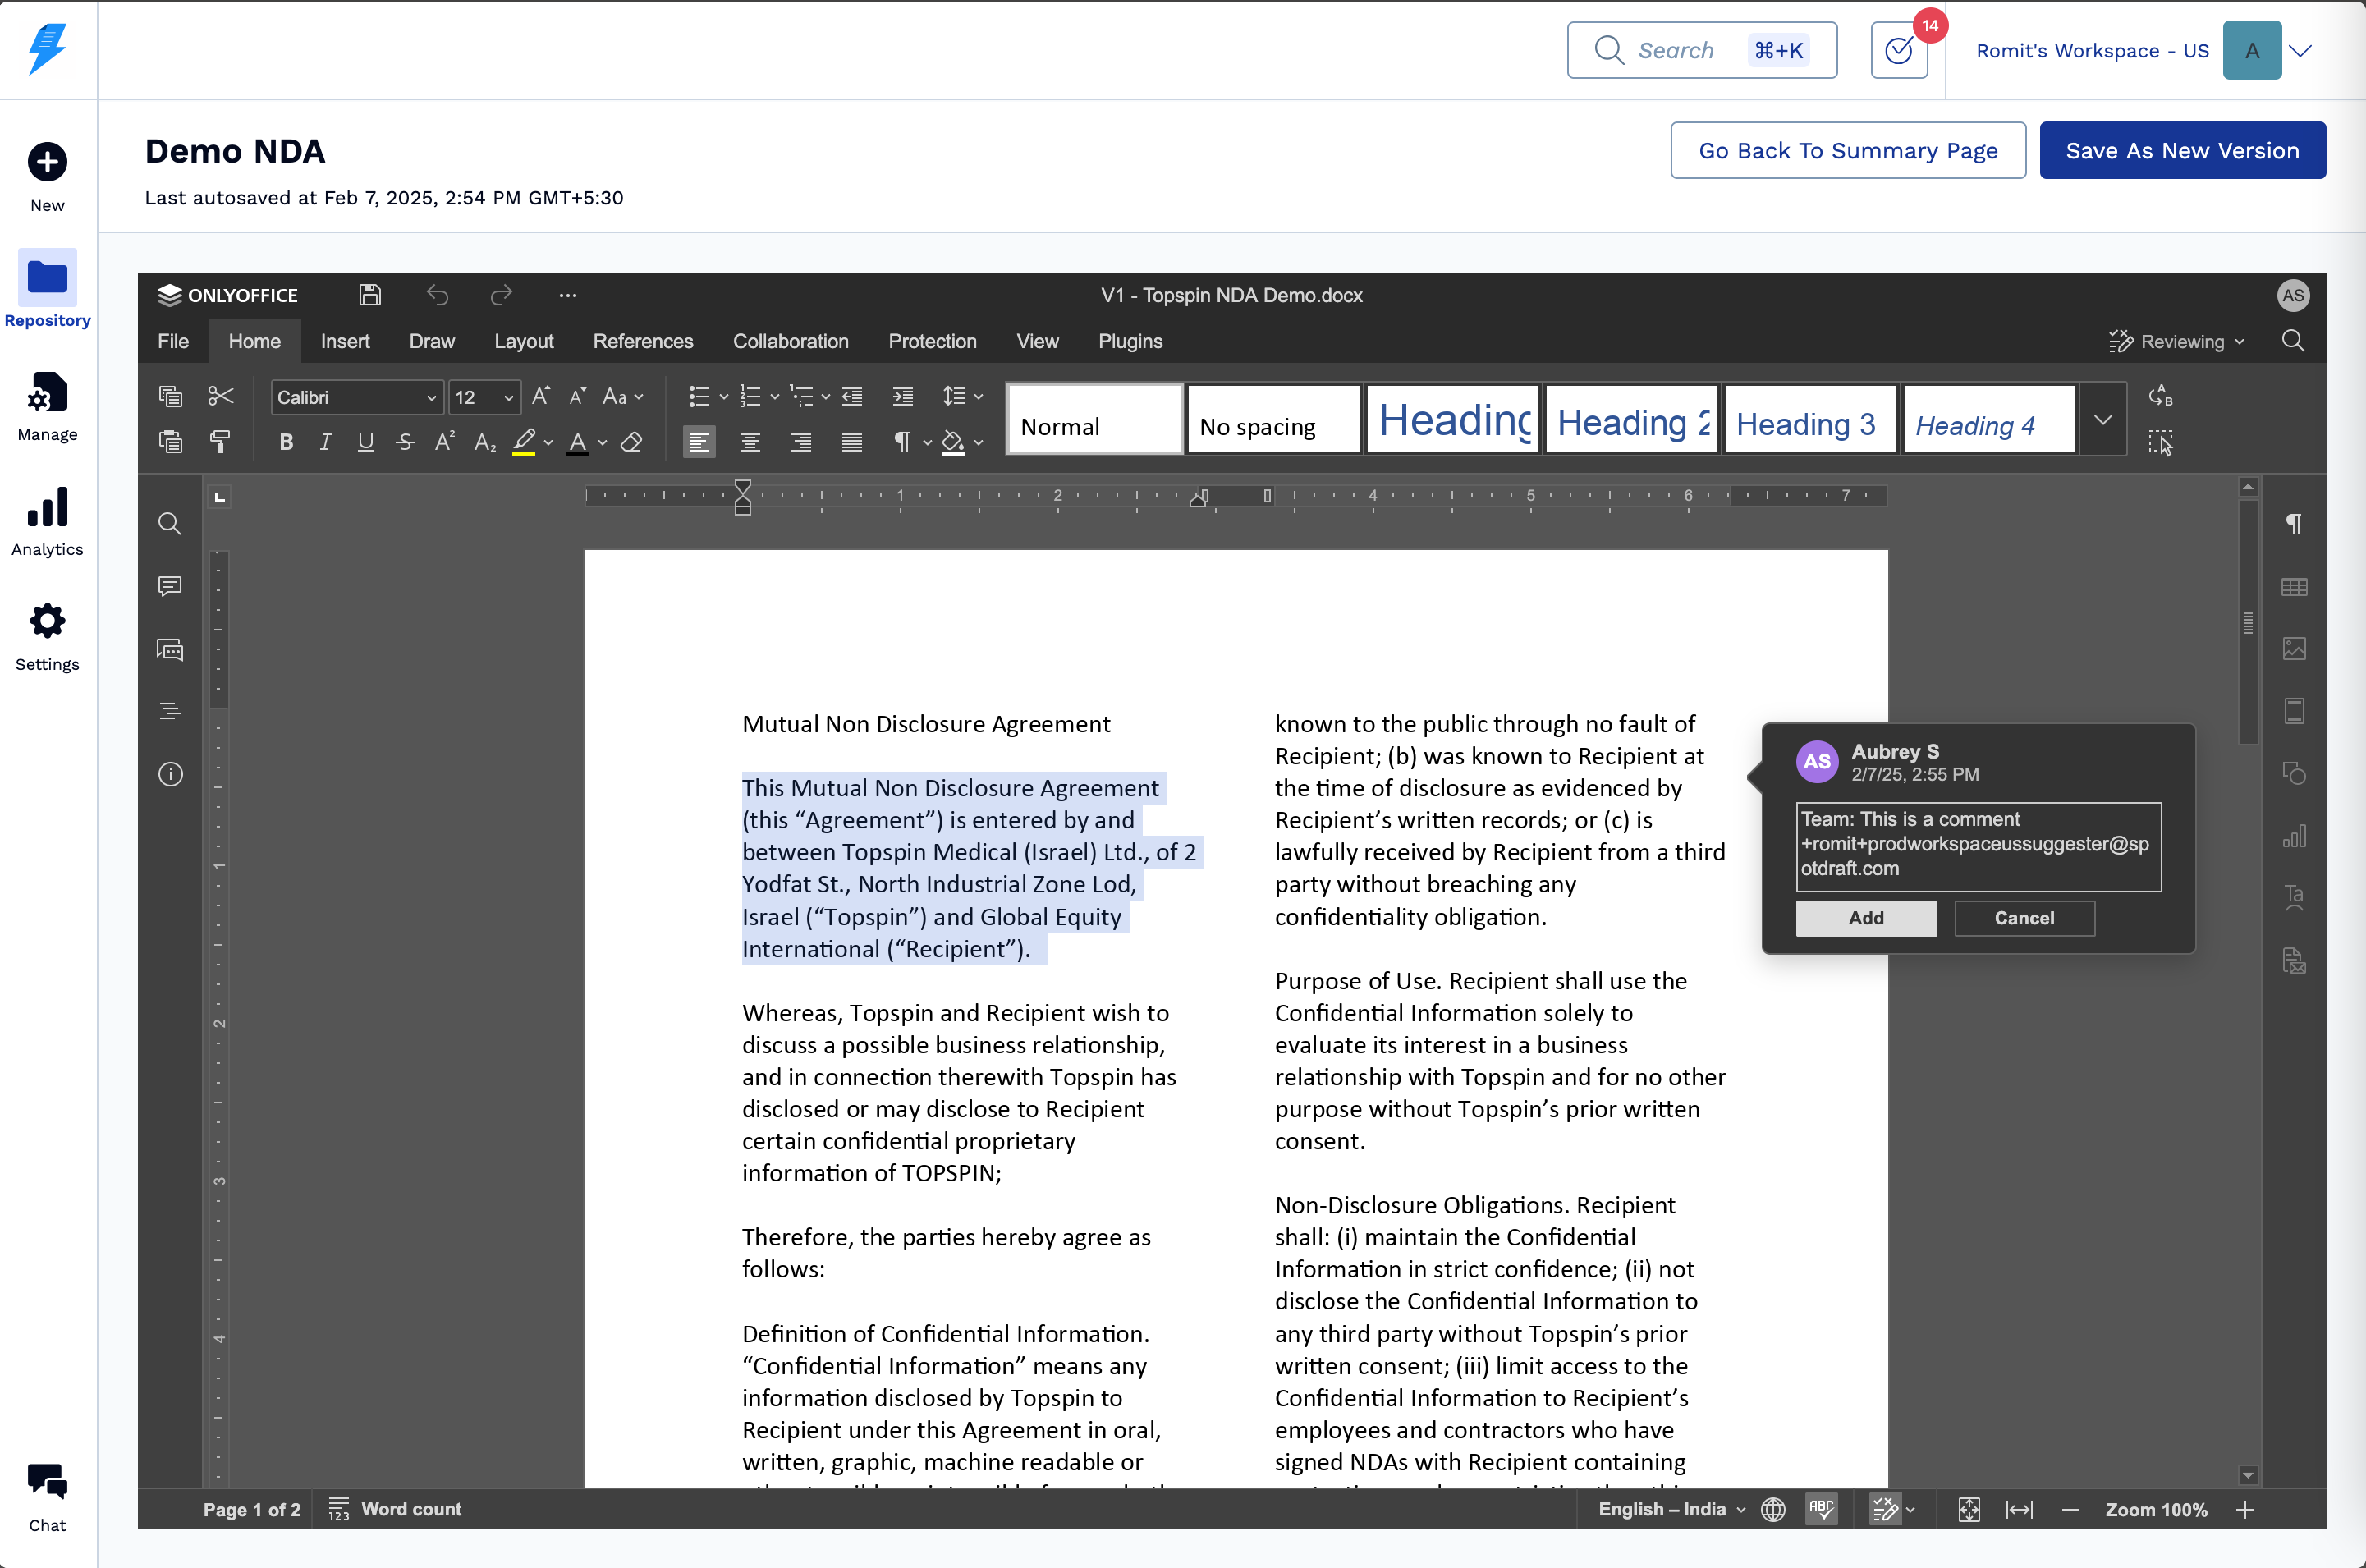Expand the bullets list dropdown
The height and width of the screenshot is (1568, 2366).
[x=723, y=397]
